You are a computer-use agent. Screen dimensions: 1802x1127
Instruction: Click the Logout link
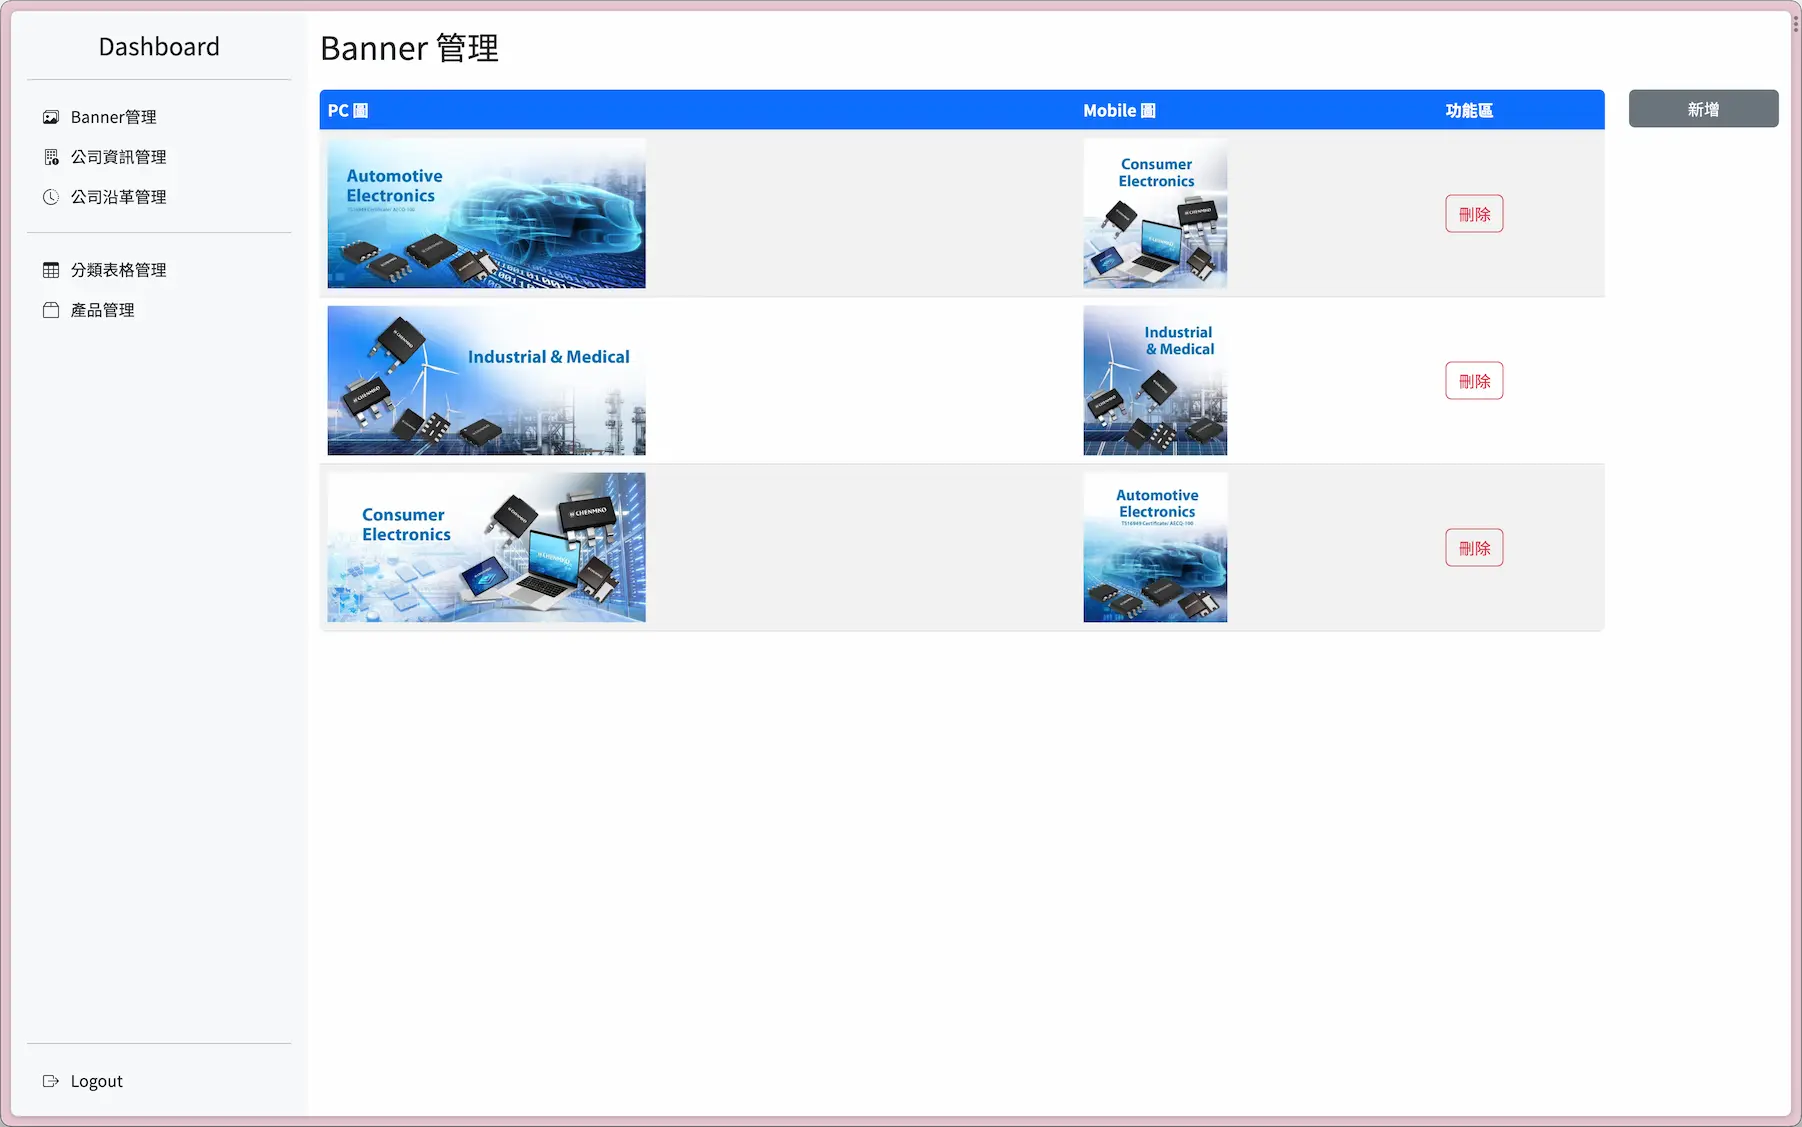click(x=96, y=1081)
